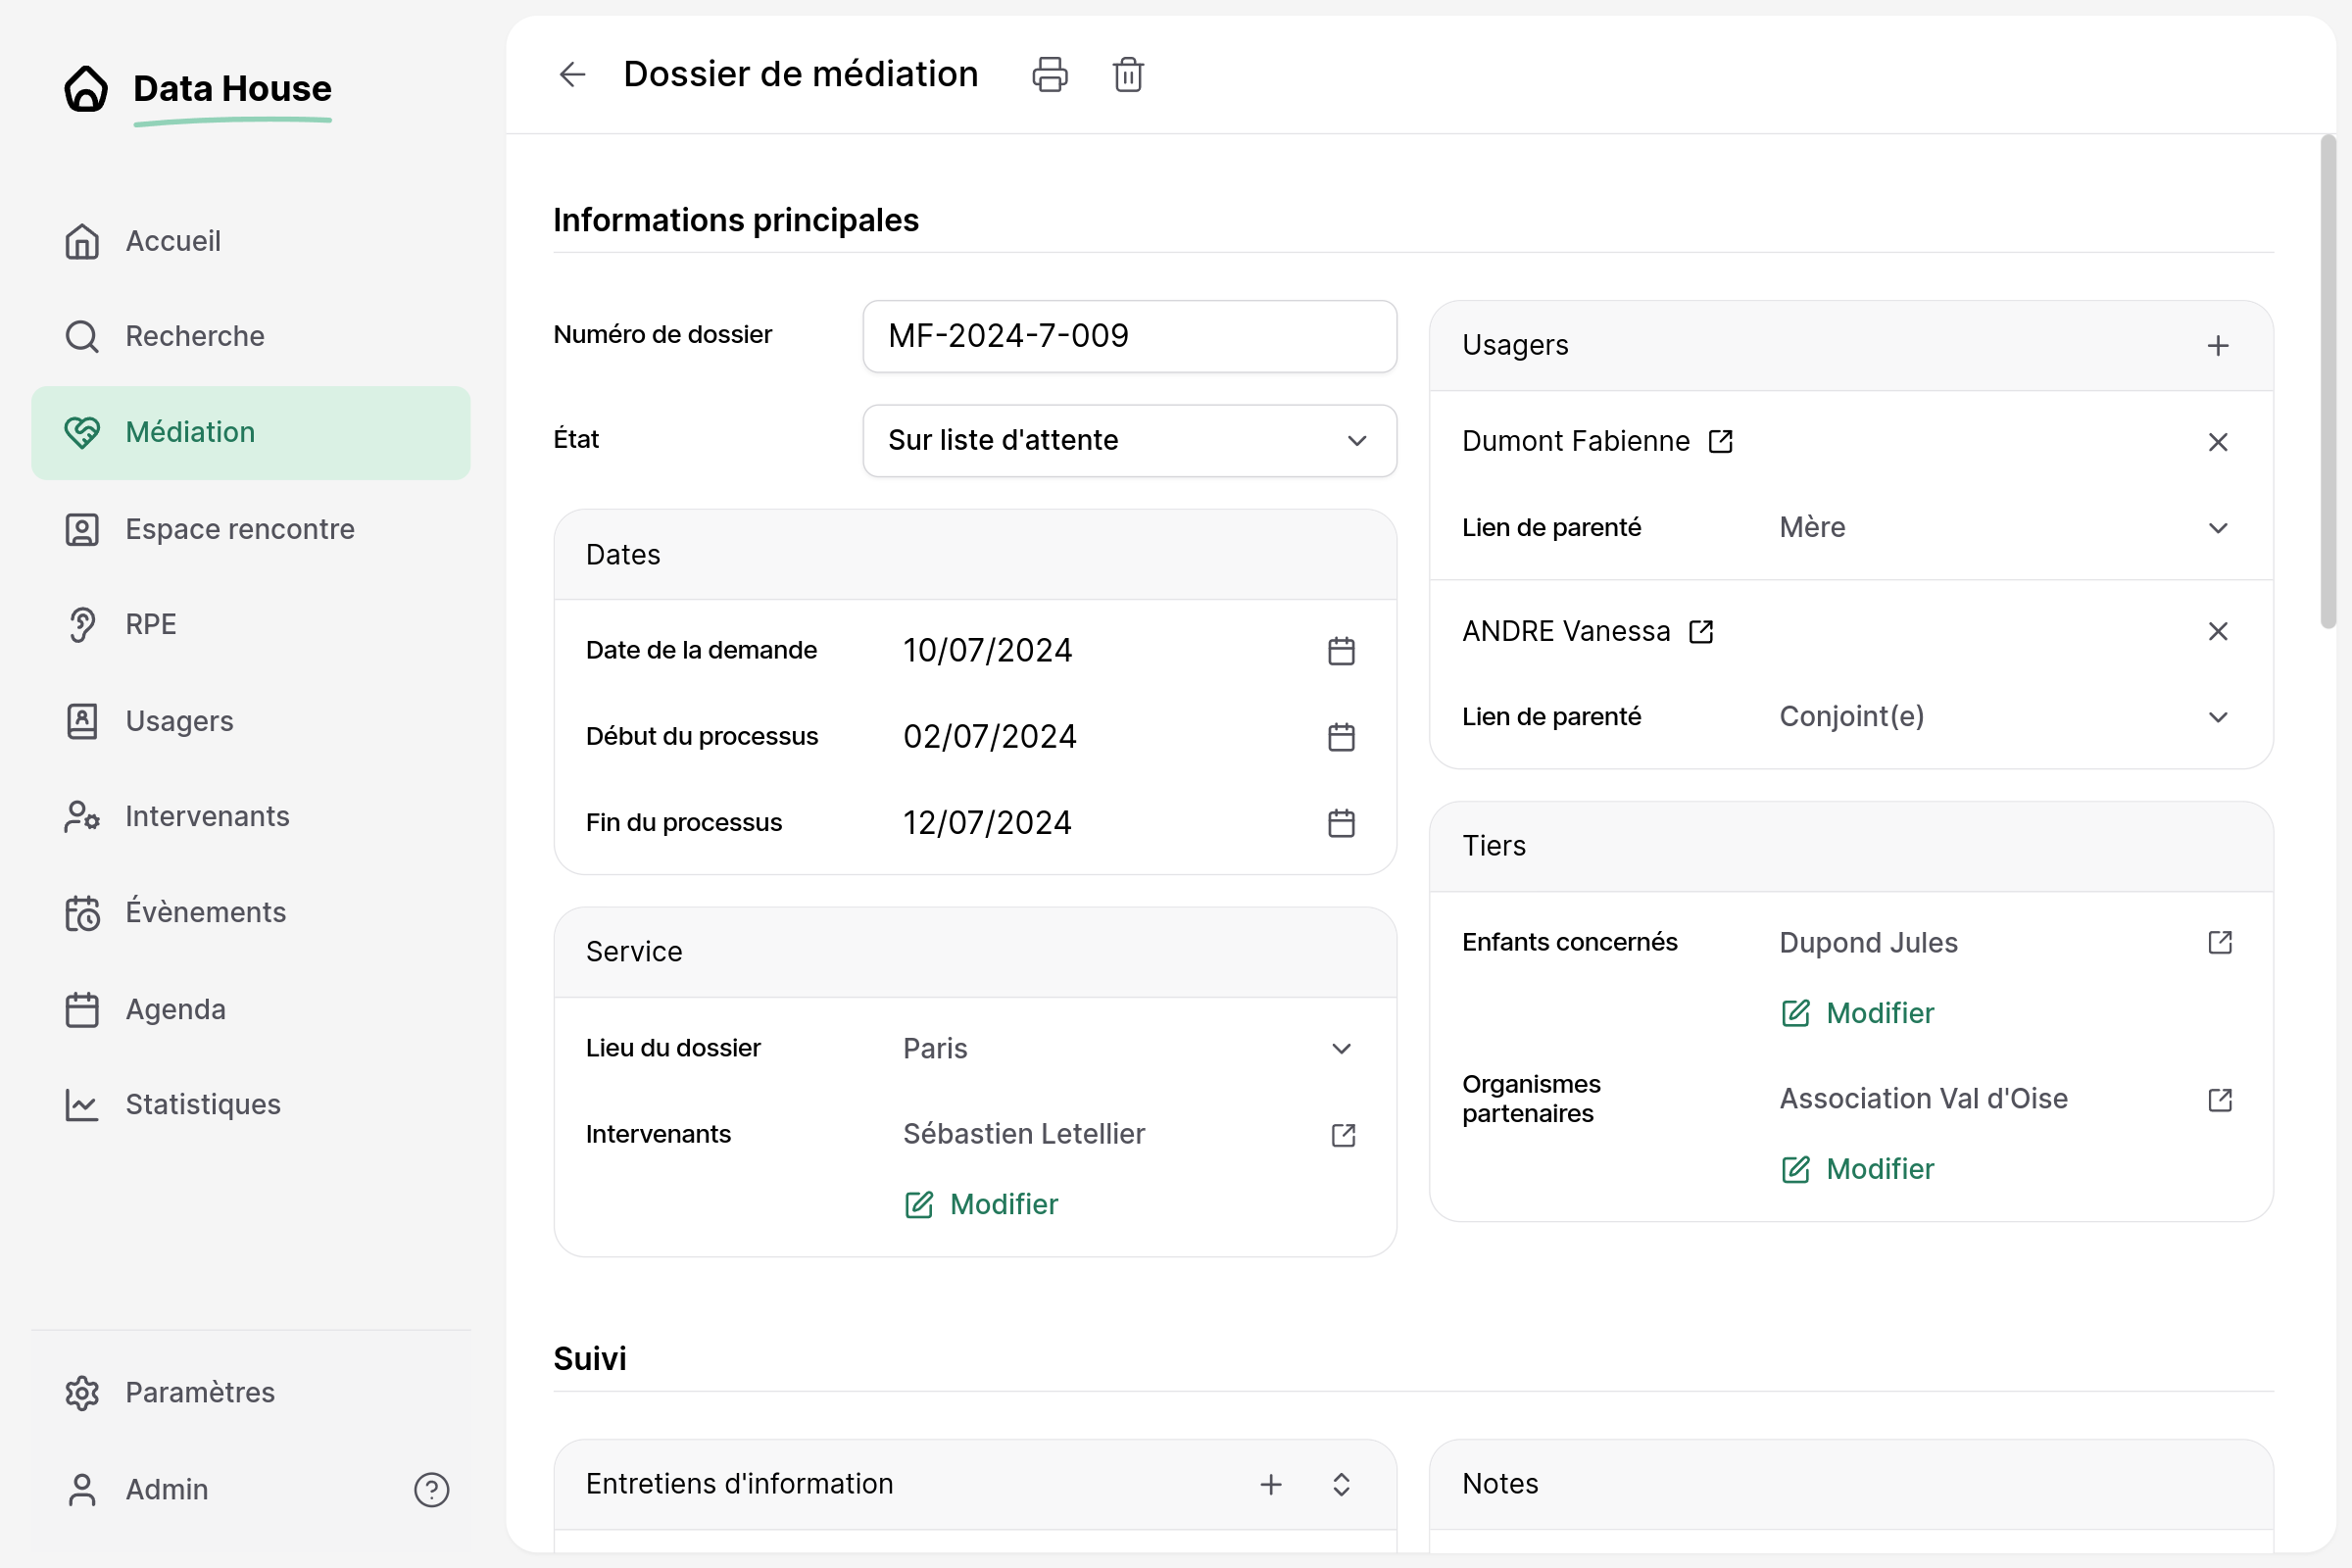Remove ANDRE Vanessa from usagers
Screen dimensions: 2352x1568
pos(2217,631)
